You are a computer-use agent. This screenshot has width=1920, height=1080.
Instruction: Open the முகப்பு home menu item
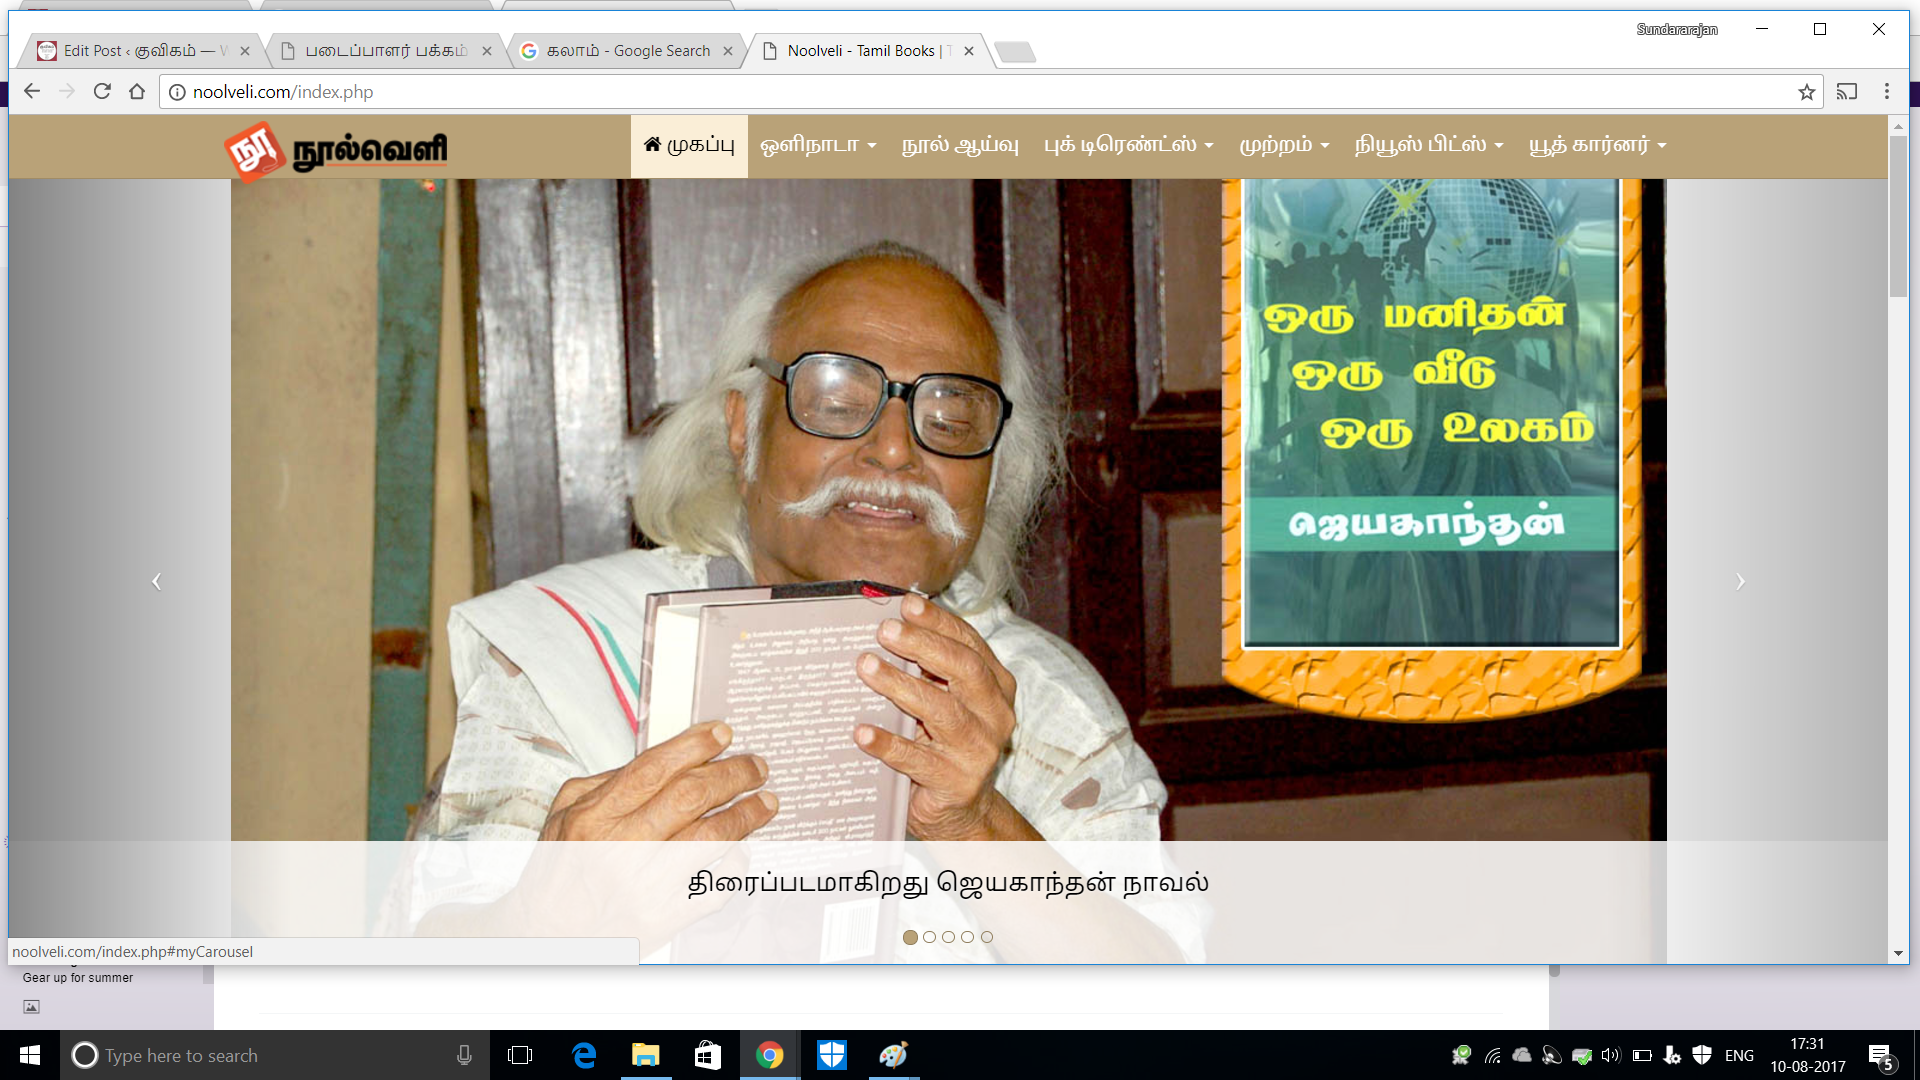pyautogui.click(x=689, y=145)
